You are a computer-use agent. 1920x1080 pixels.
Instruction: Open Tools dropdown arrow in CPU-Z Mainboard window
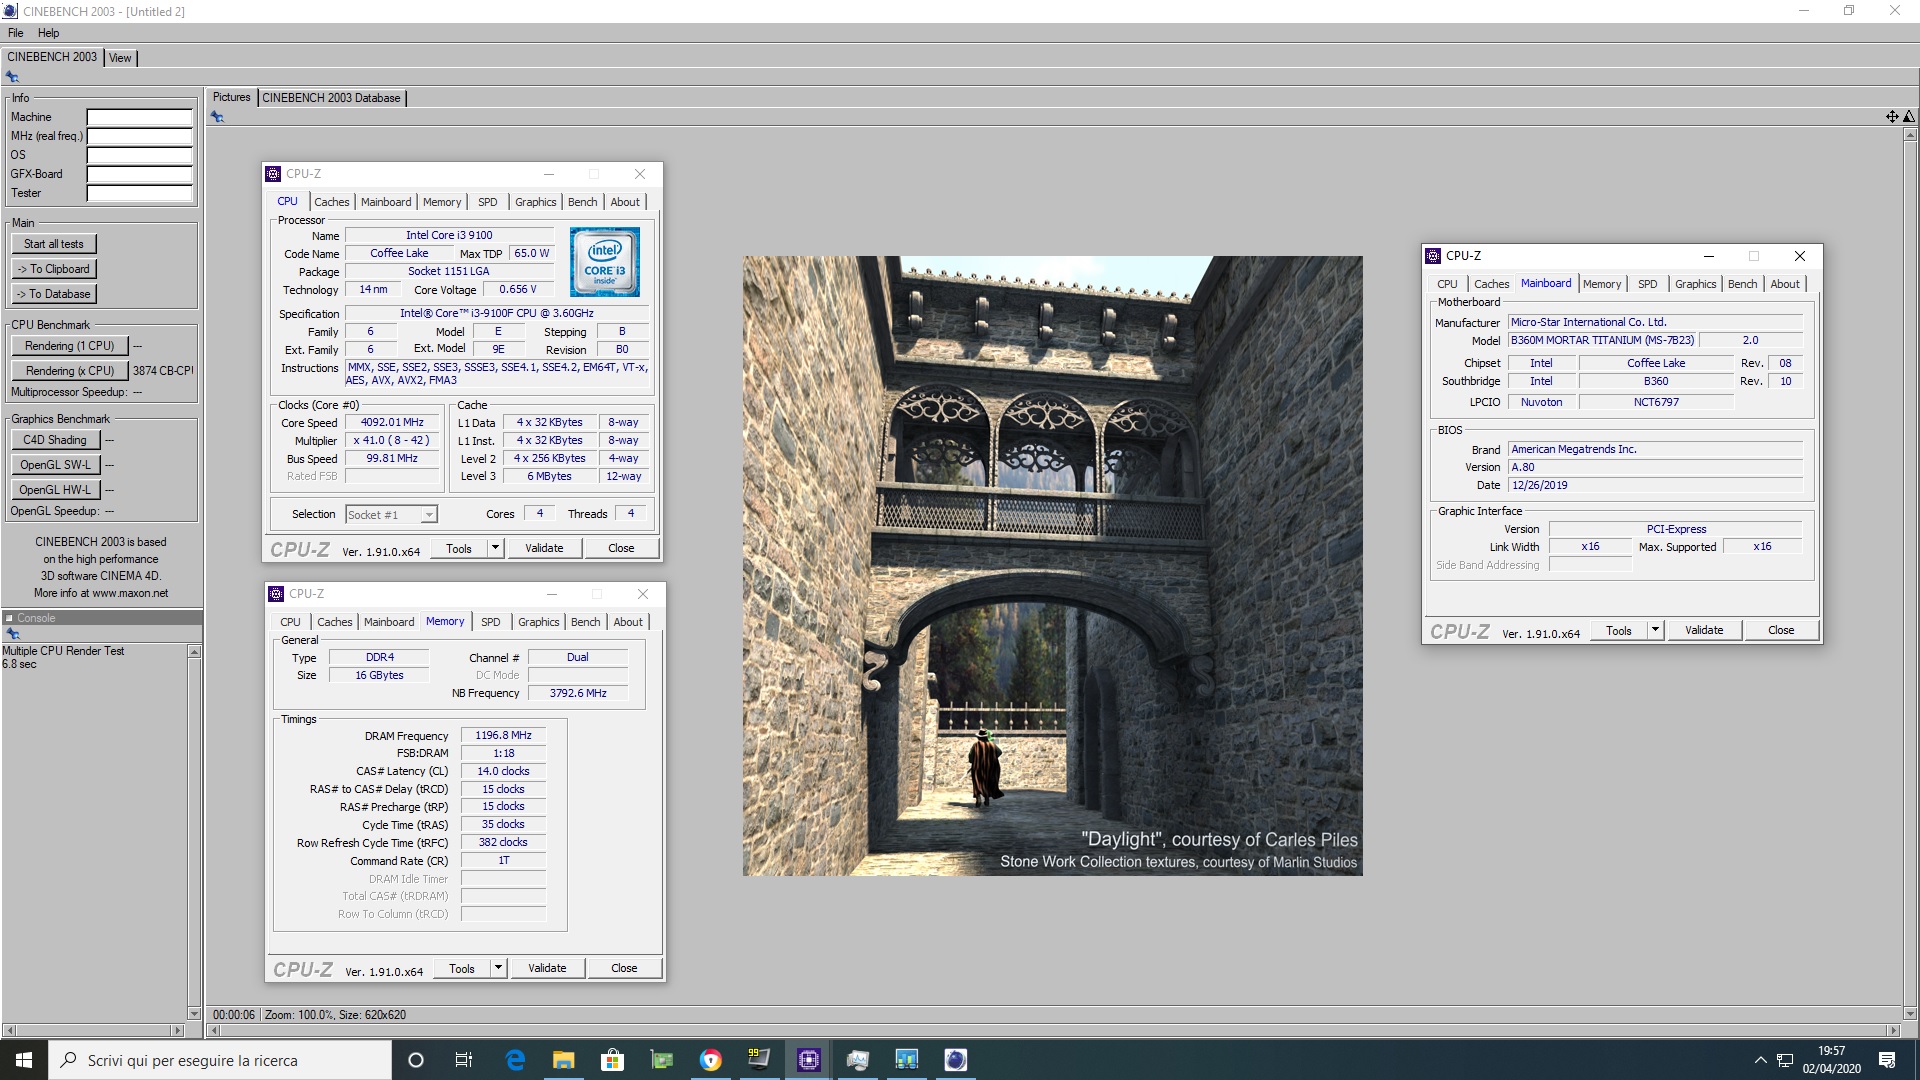click(x=1655, y=630)
